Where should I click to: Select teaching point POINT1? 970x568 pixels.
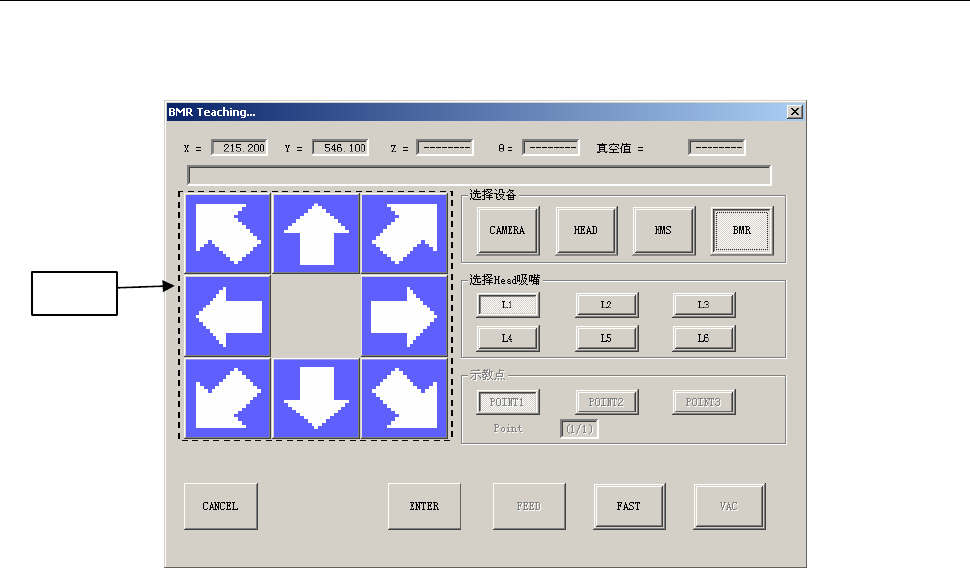point(508,402)
